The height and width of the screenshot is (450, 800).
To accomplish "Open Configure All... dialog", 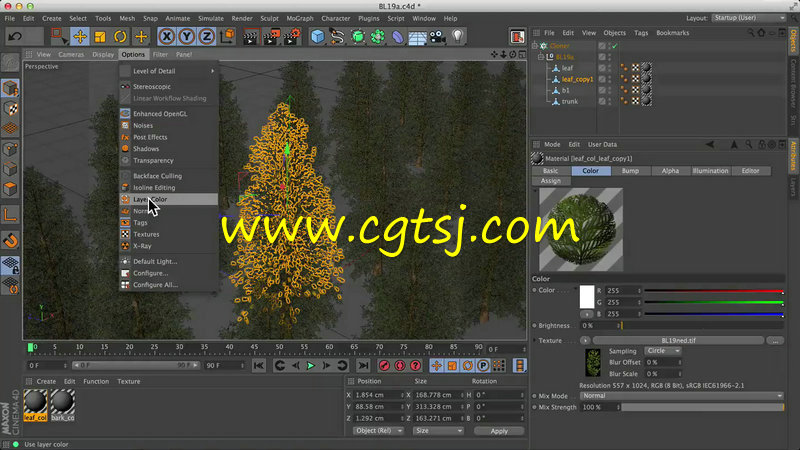I will point(168,285).
